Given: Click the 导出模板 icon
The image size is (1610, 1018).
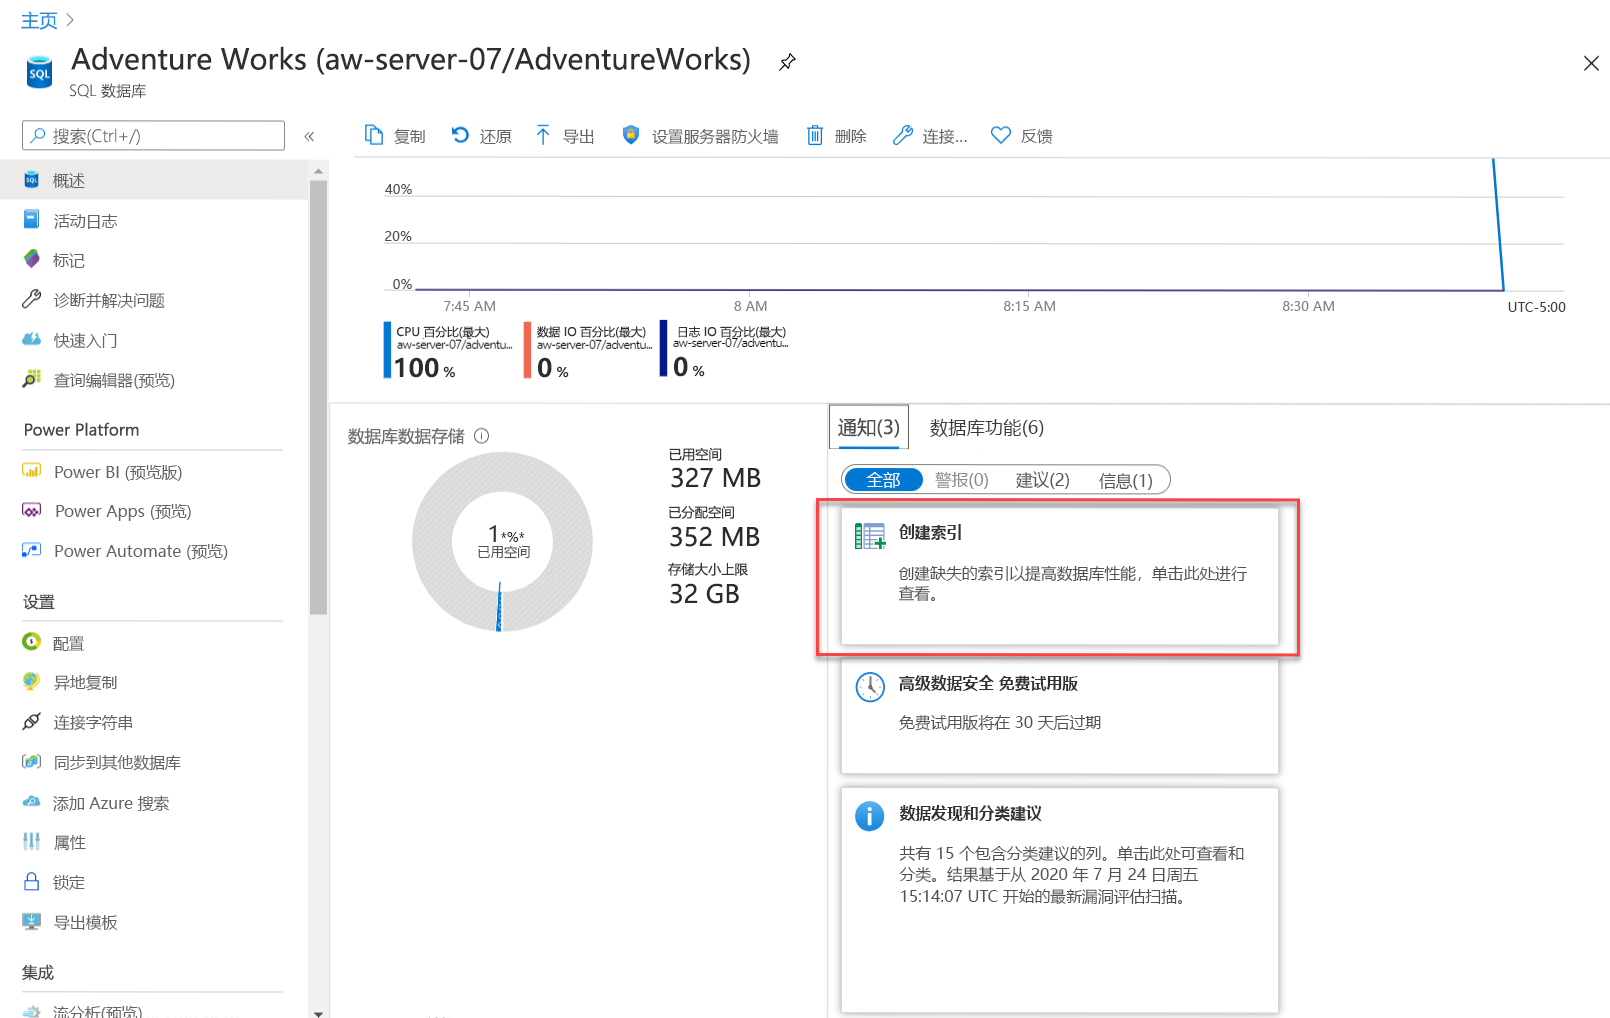Looking at the screenshot, I should (32, 921).
